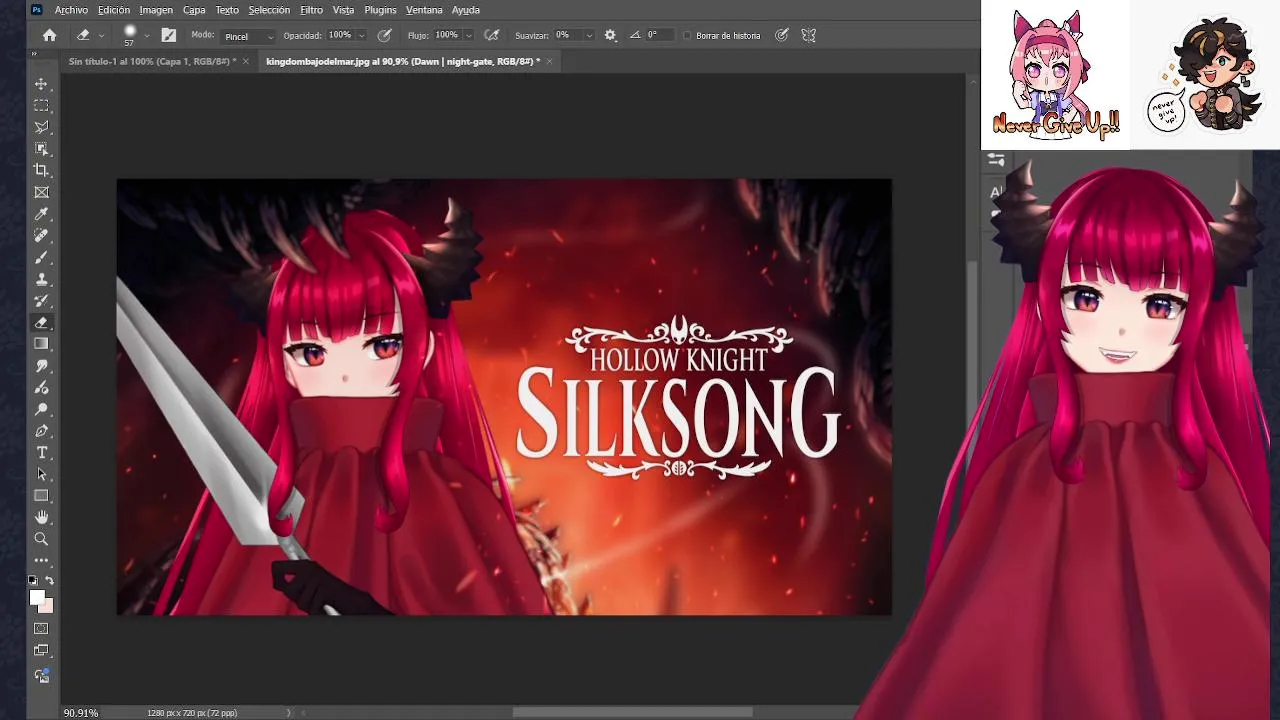
Task: Select the Crop tool
Action: point(41,170)
